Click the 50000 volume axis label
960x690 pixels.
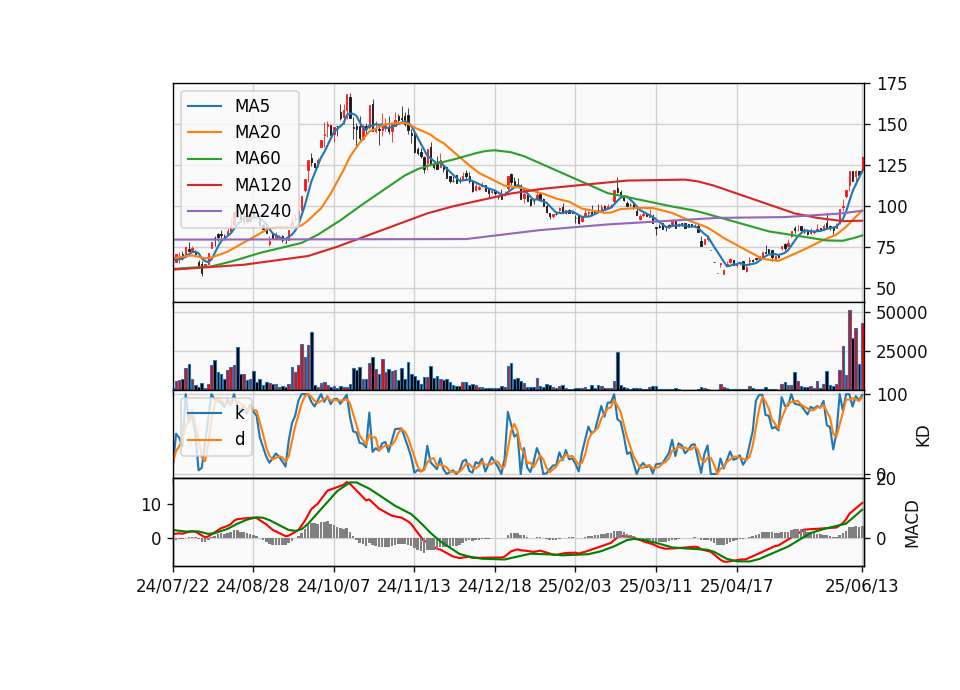click(x=902, y=313)
